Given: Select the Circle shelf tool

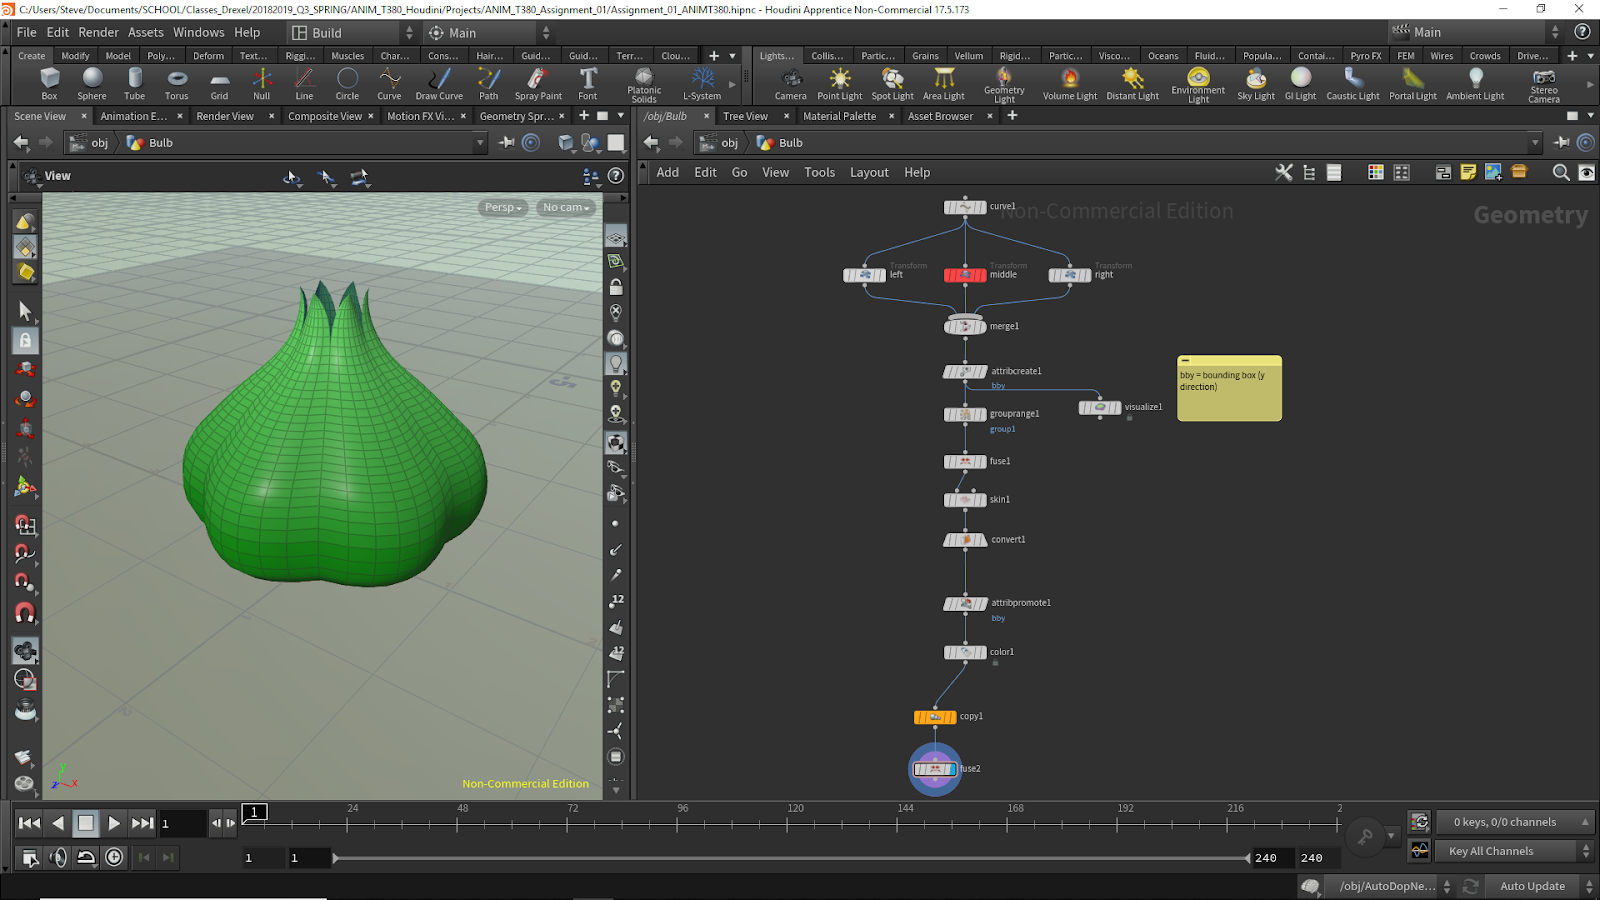Looking at the screenshot, I should 347,83.
